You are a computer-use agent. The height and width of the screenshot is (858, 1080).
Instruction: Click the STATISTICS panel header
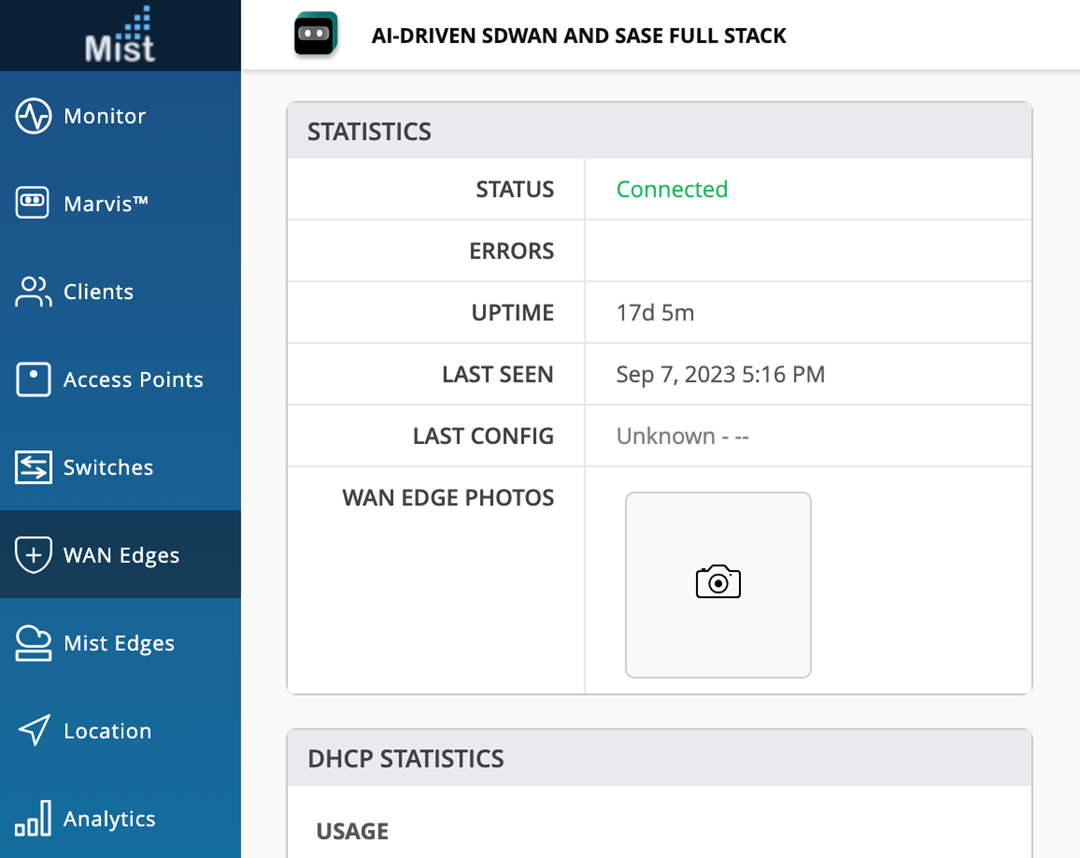(x=659, y=131)
